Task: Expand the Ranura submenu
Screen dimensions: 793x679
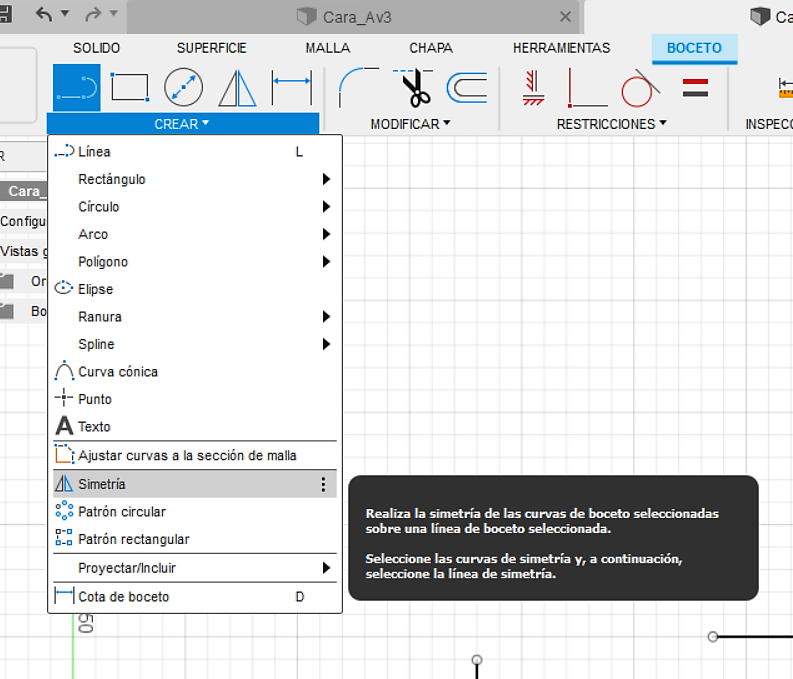Action: click(195, 316)
